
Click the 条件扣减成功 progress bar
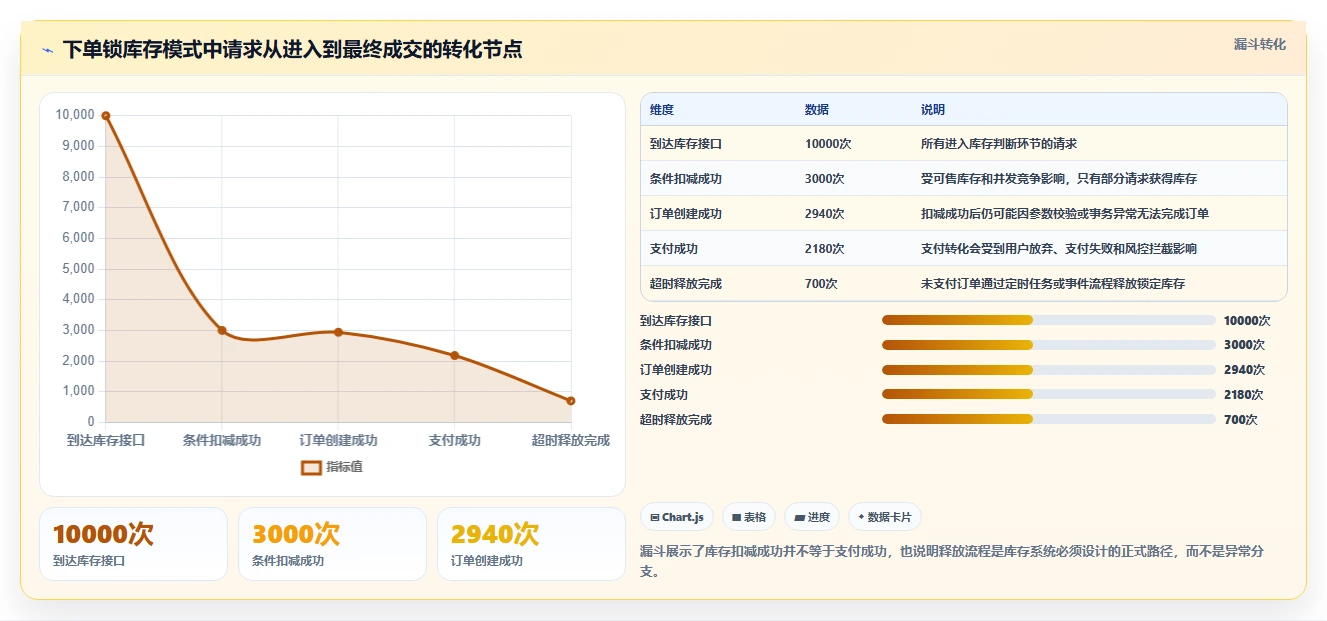click(1049, 345)
